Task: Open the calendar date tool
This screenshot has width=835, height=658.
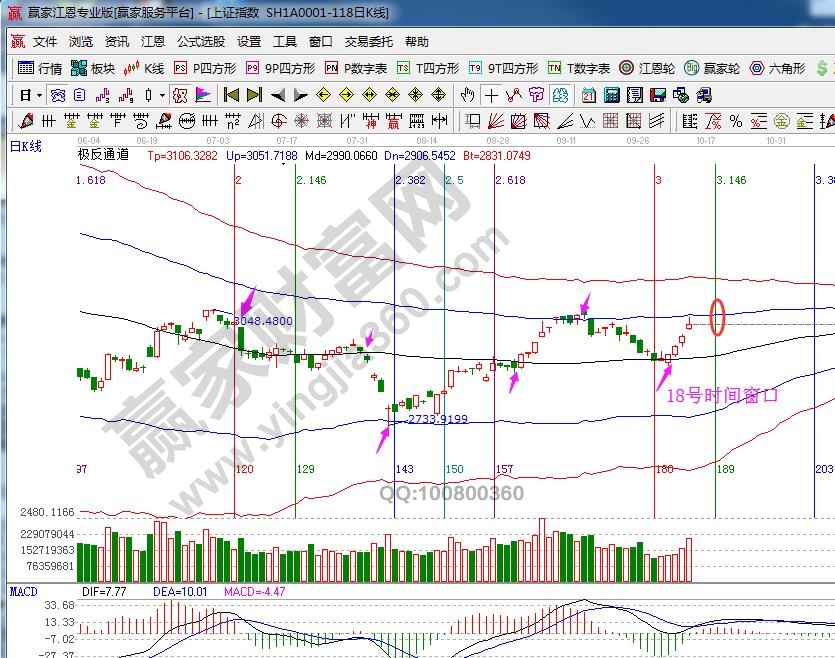Action: 588,95
